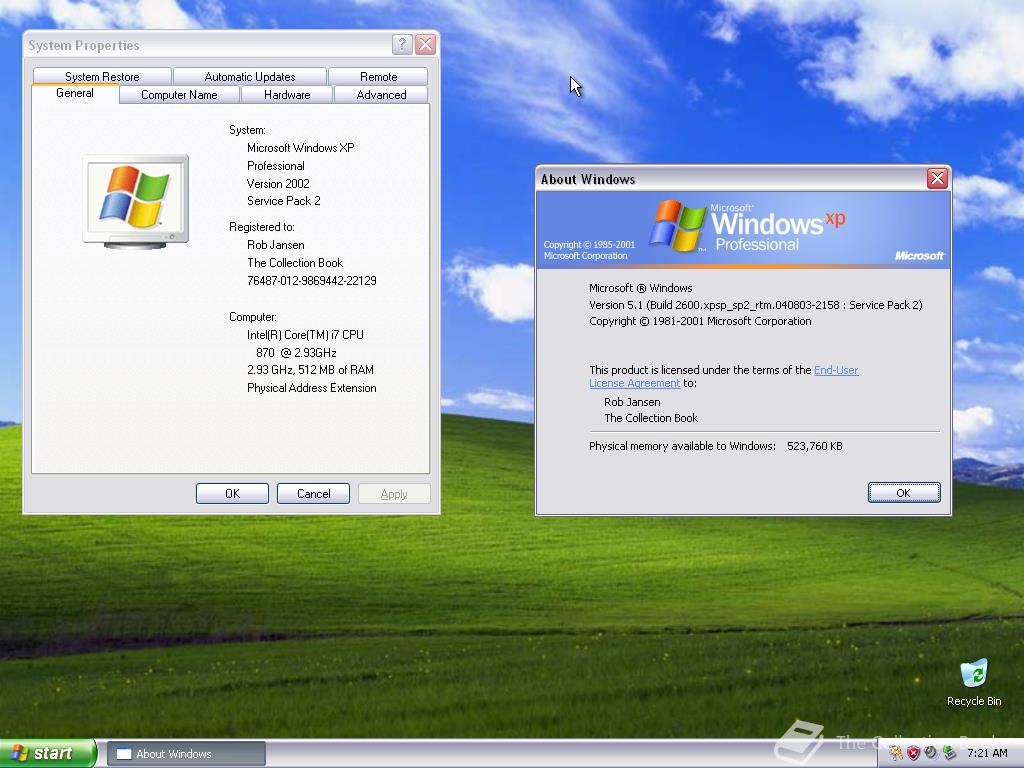Viewport: 1024px width, 768px height.
Task: Click the greyed-out Apply button
Action: [x=394, y=494]
